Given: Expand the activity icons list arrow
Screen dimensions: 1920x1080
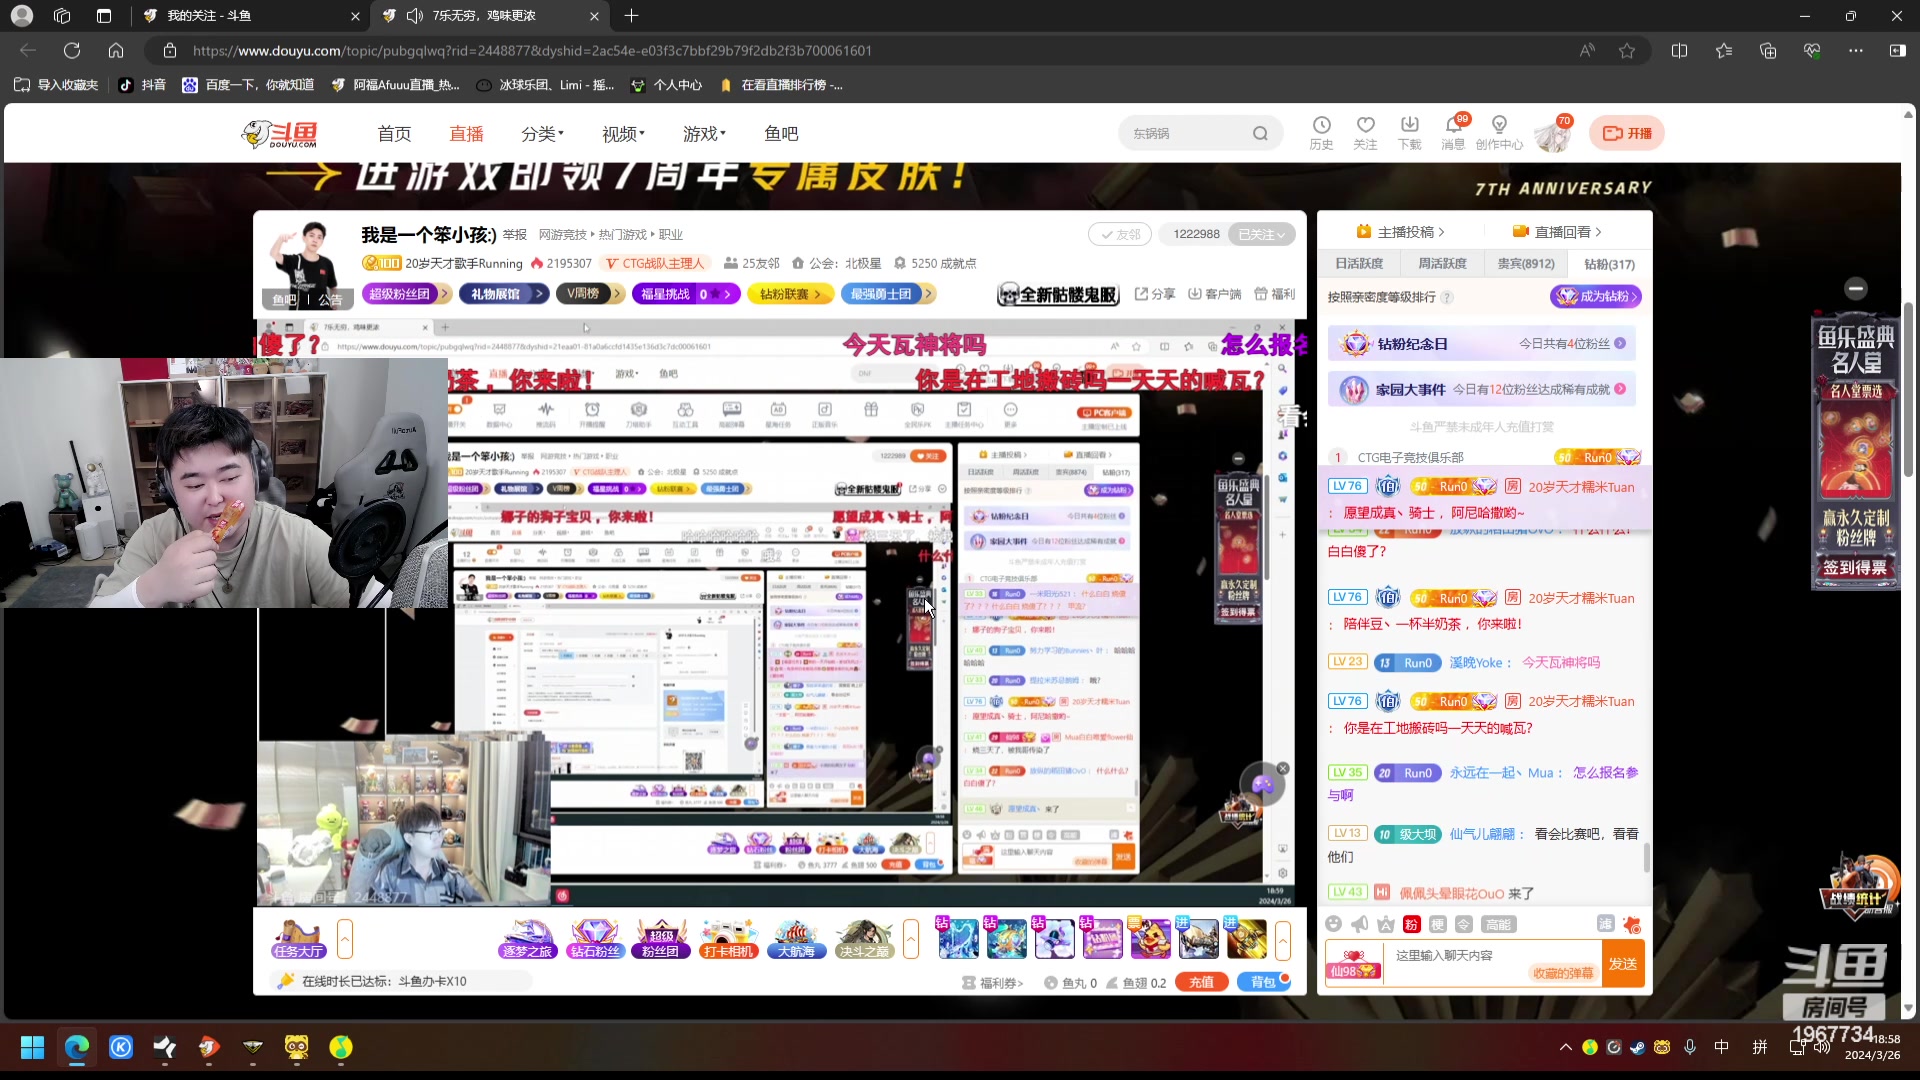Looking at the screenshot, I should 911,939.
